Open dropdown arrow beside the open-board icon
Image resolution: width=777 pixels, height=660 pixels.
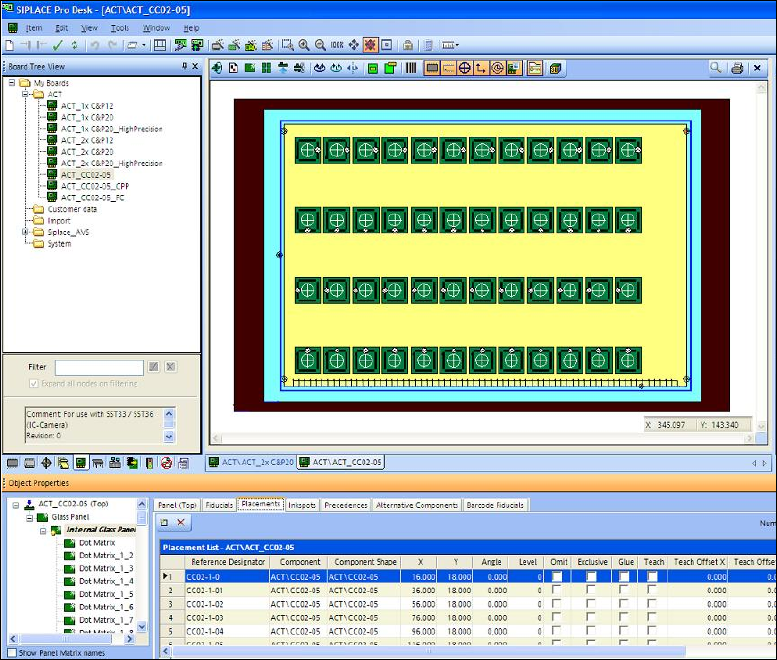[144, 46]
